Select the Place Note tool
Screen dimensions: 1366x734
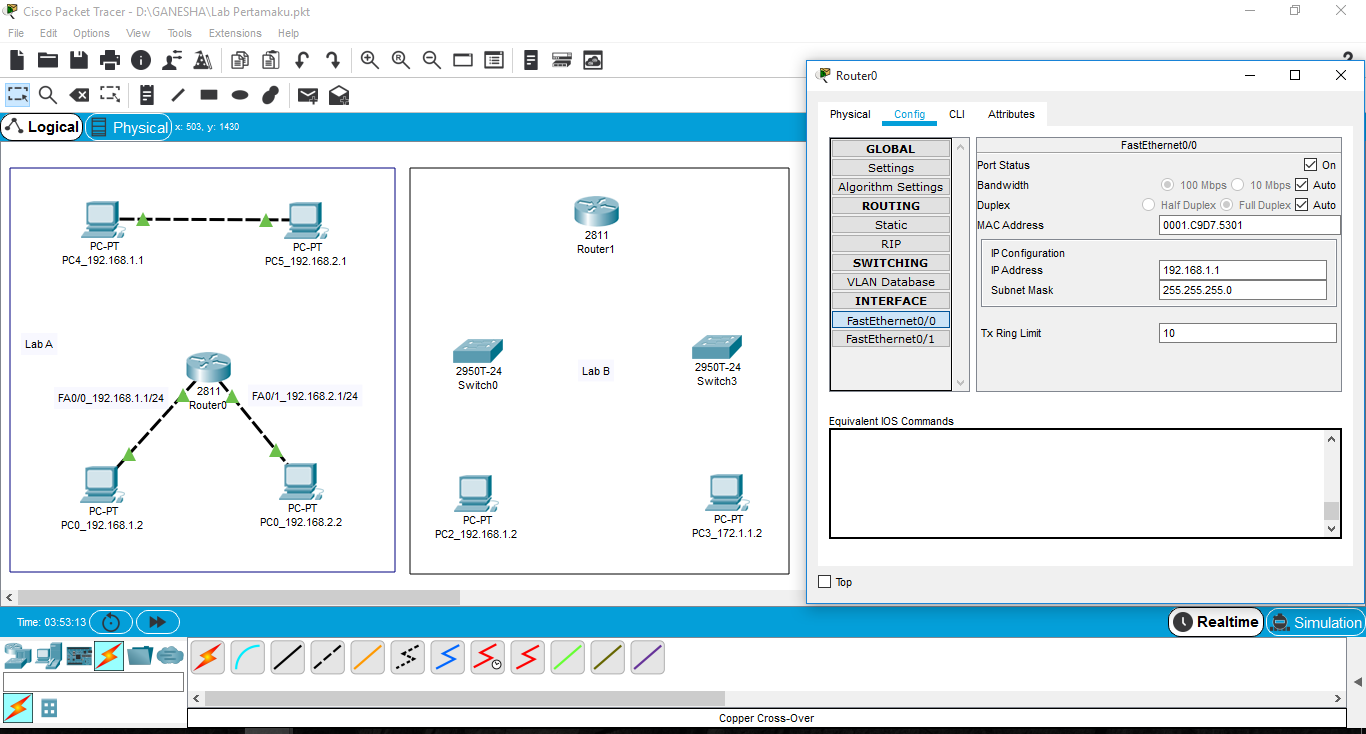tap(147, 95)
